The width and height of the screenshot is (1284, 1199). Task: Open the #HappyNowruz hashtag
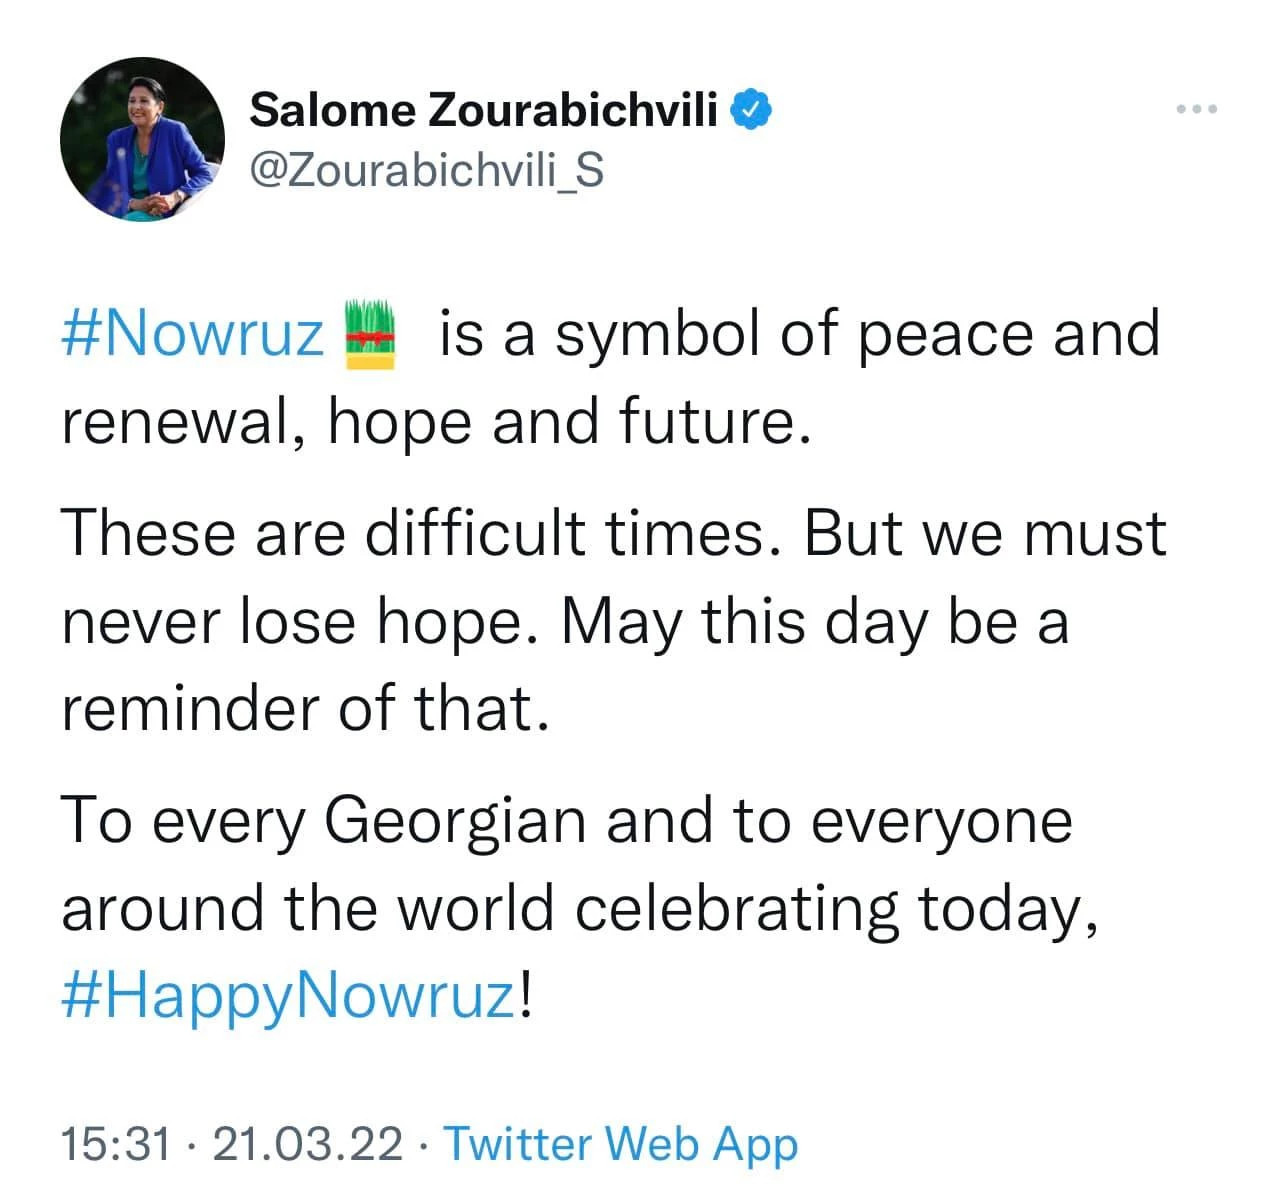289,995
